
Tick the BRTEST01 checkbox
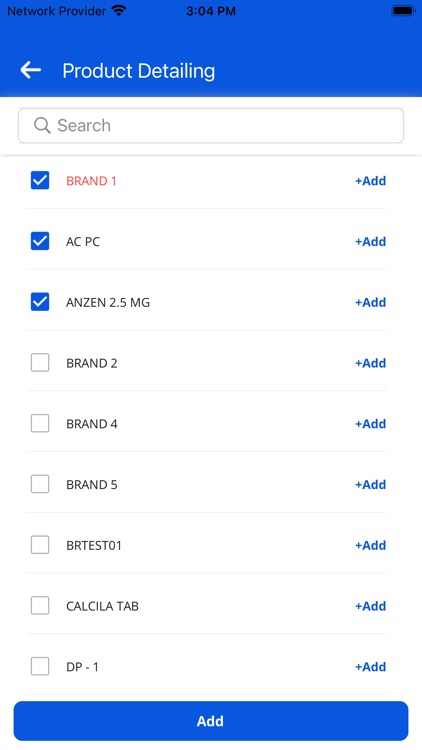click(40, 545)
